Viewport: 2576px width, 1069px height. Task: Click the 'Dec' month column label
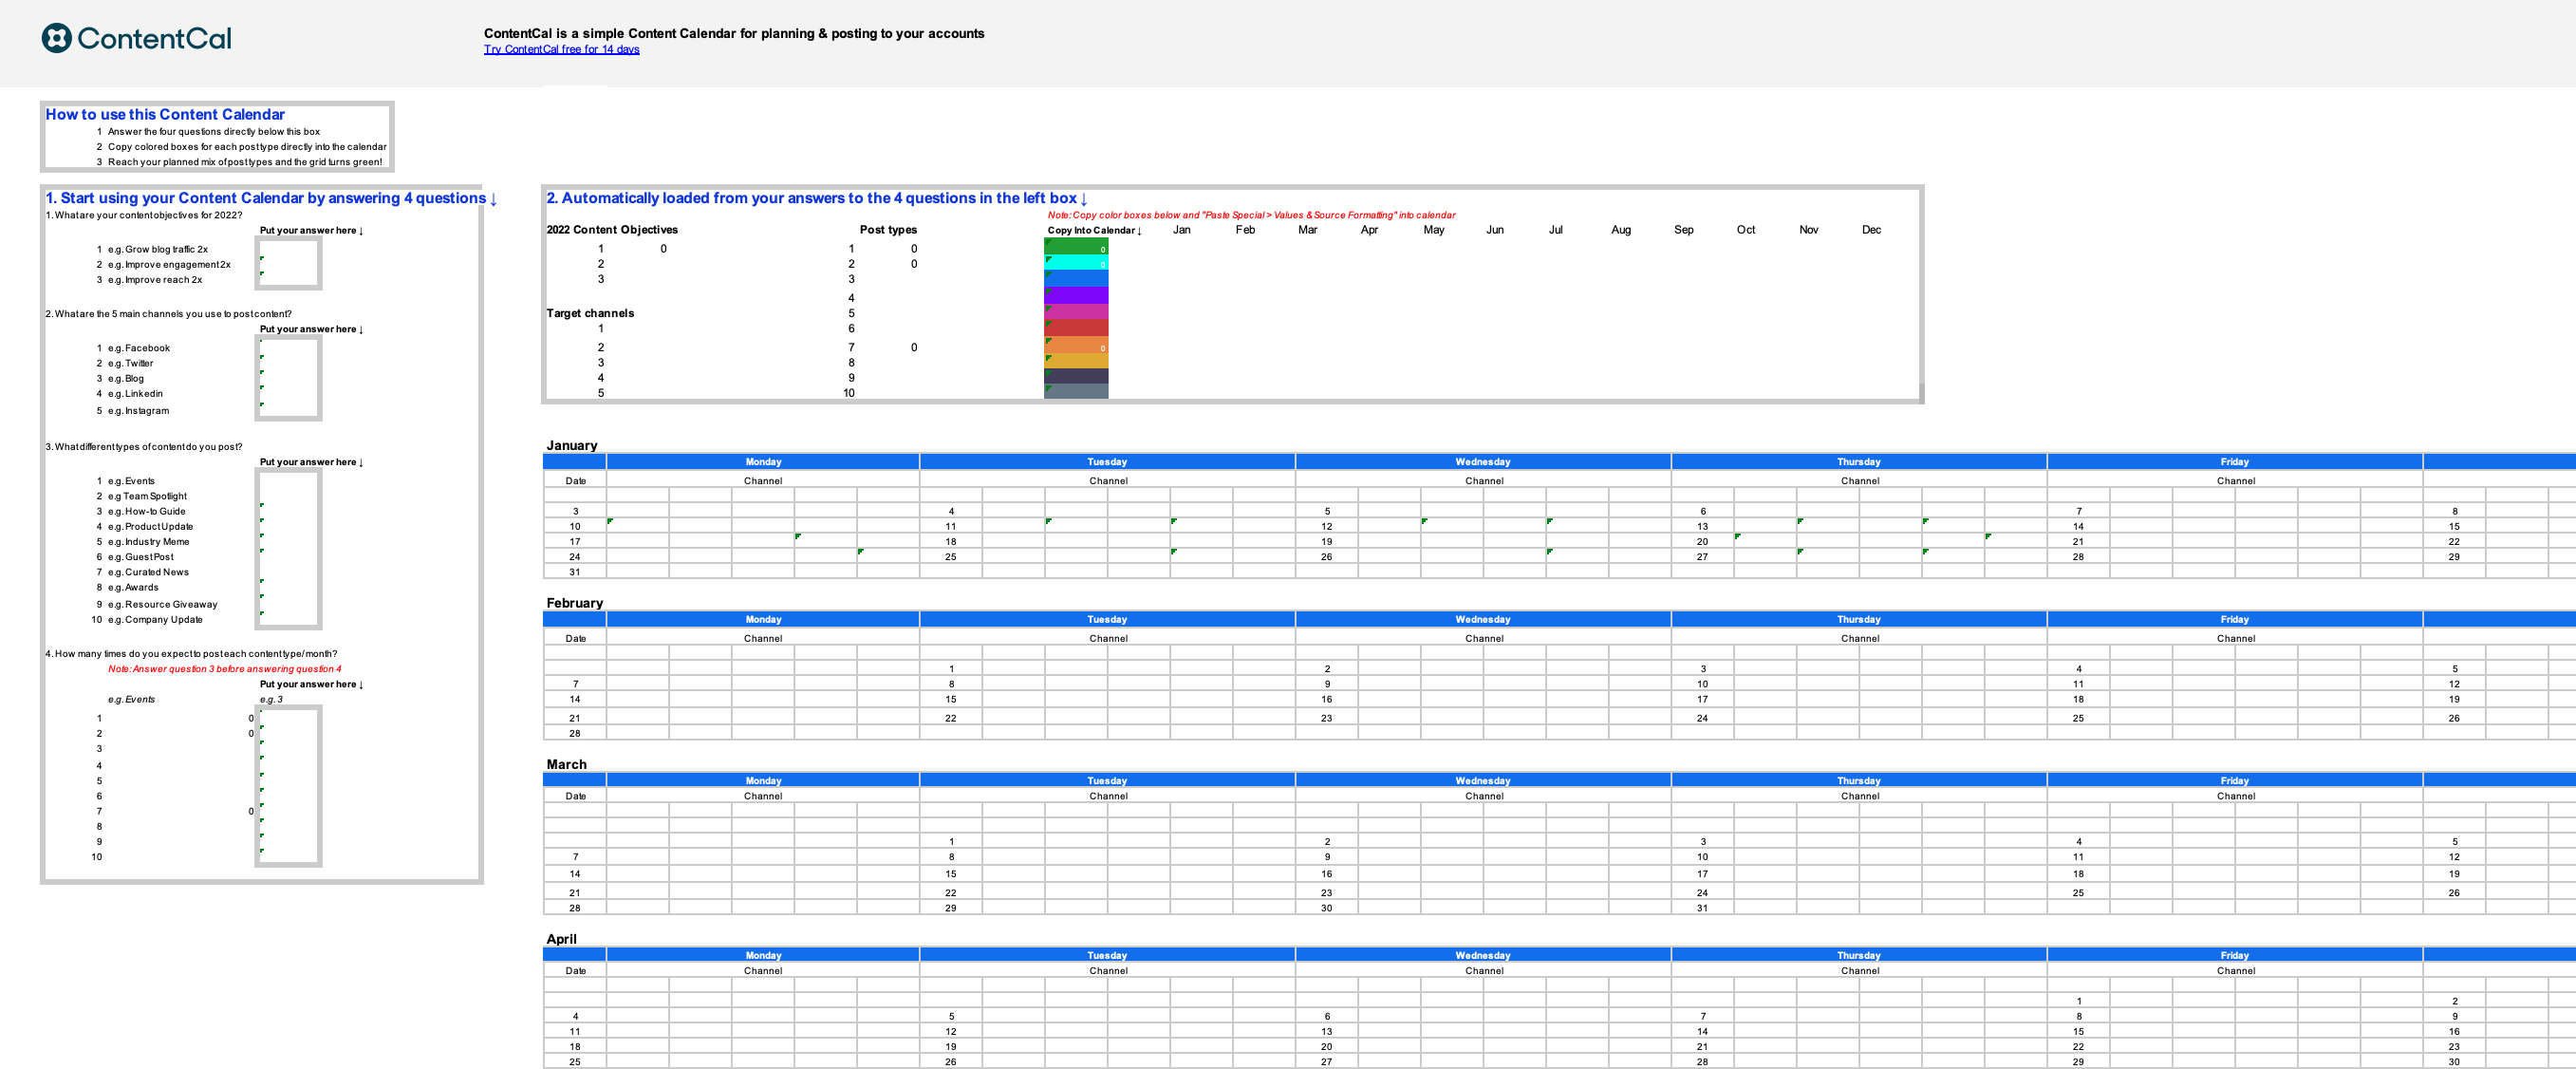[1871, 230]
